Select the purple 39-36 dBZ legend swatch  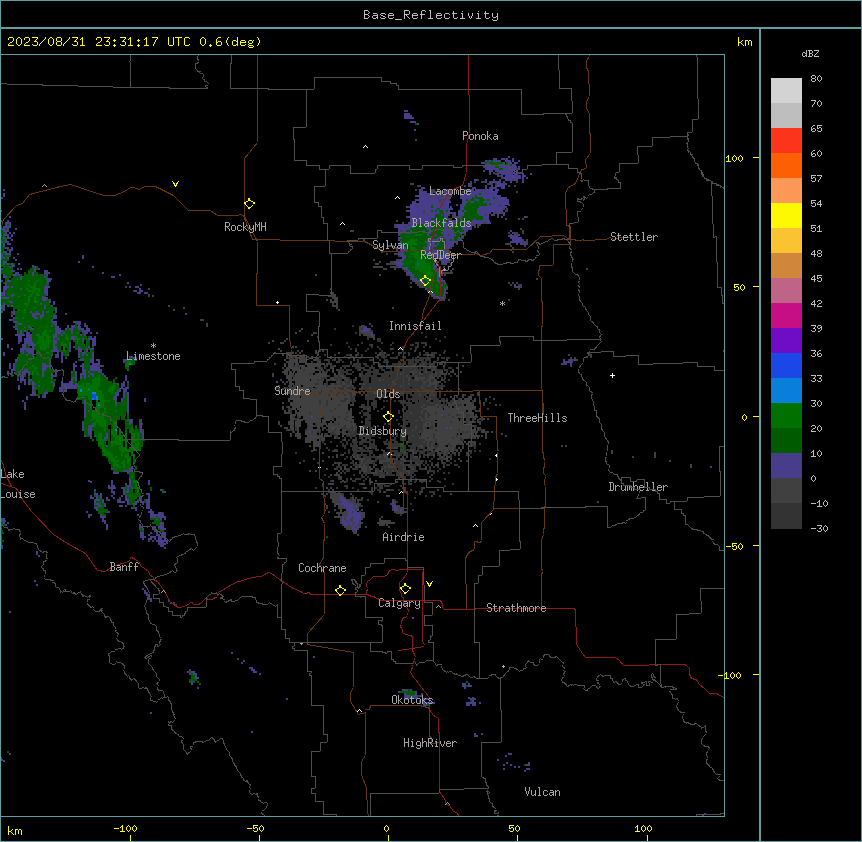tap(786, 341)
